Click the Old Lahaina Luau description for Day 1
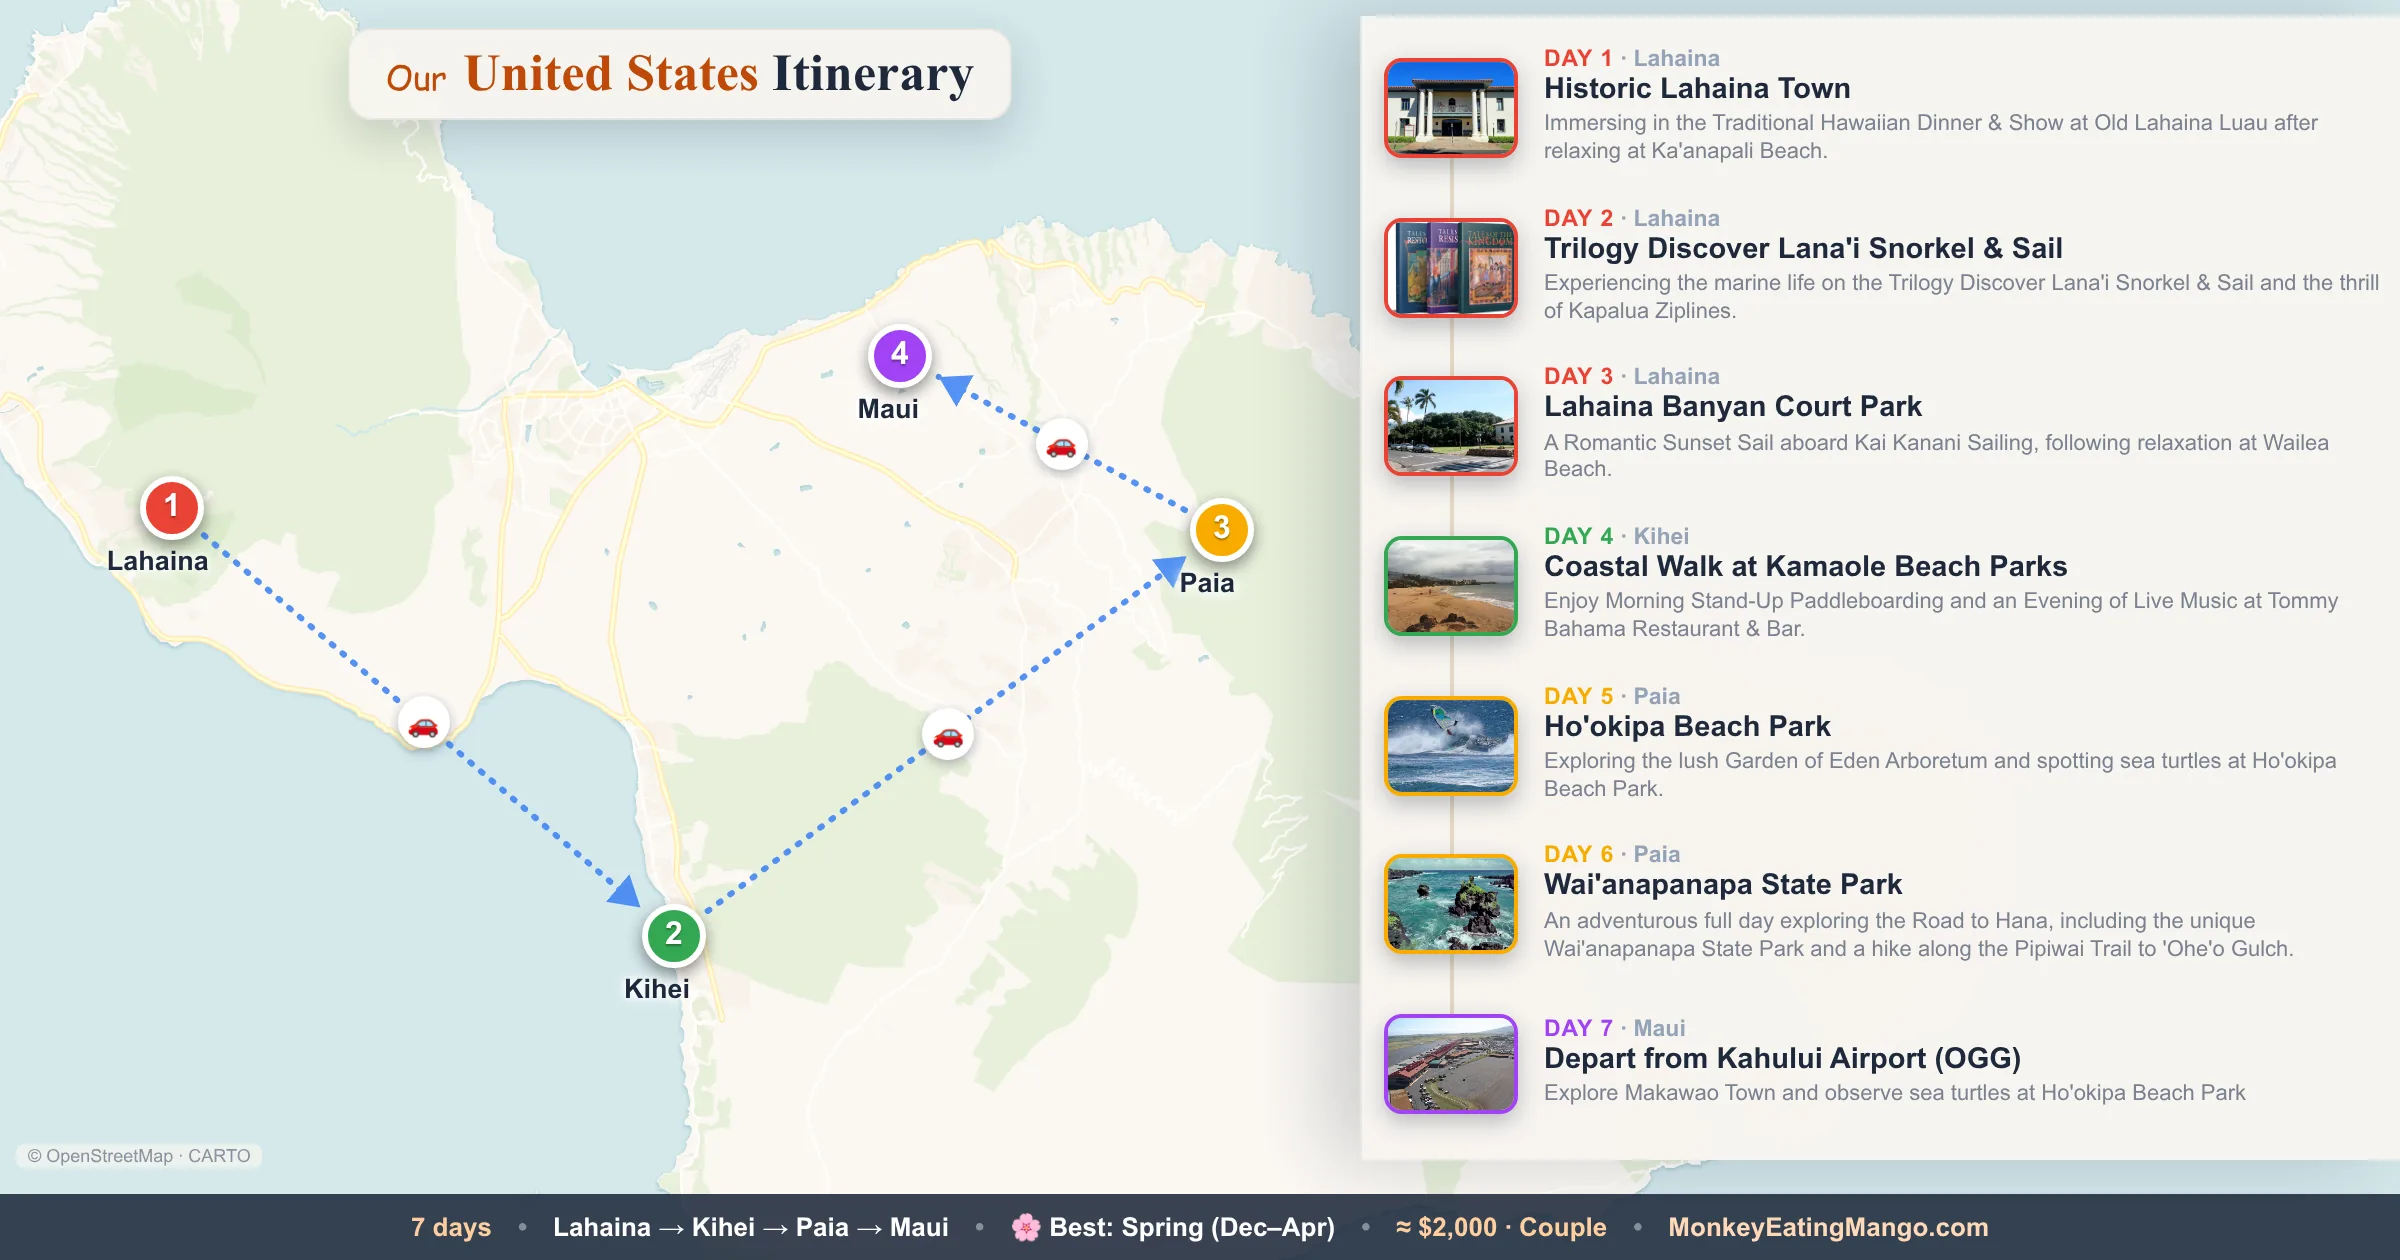 tap(1931, 137)
